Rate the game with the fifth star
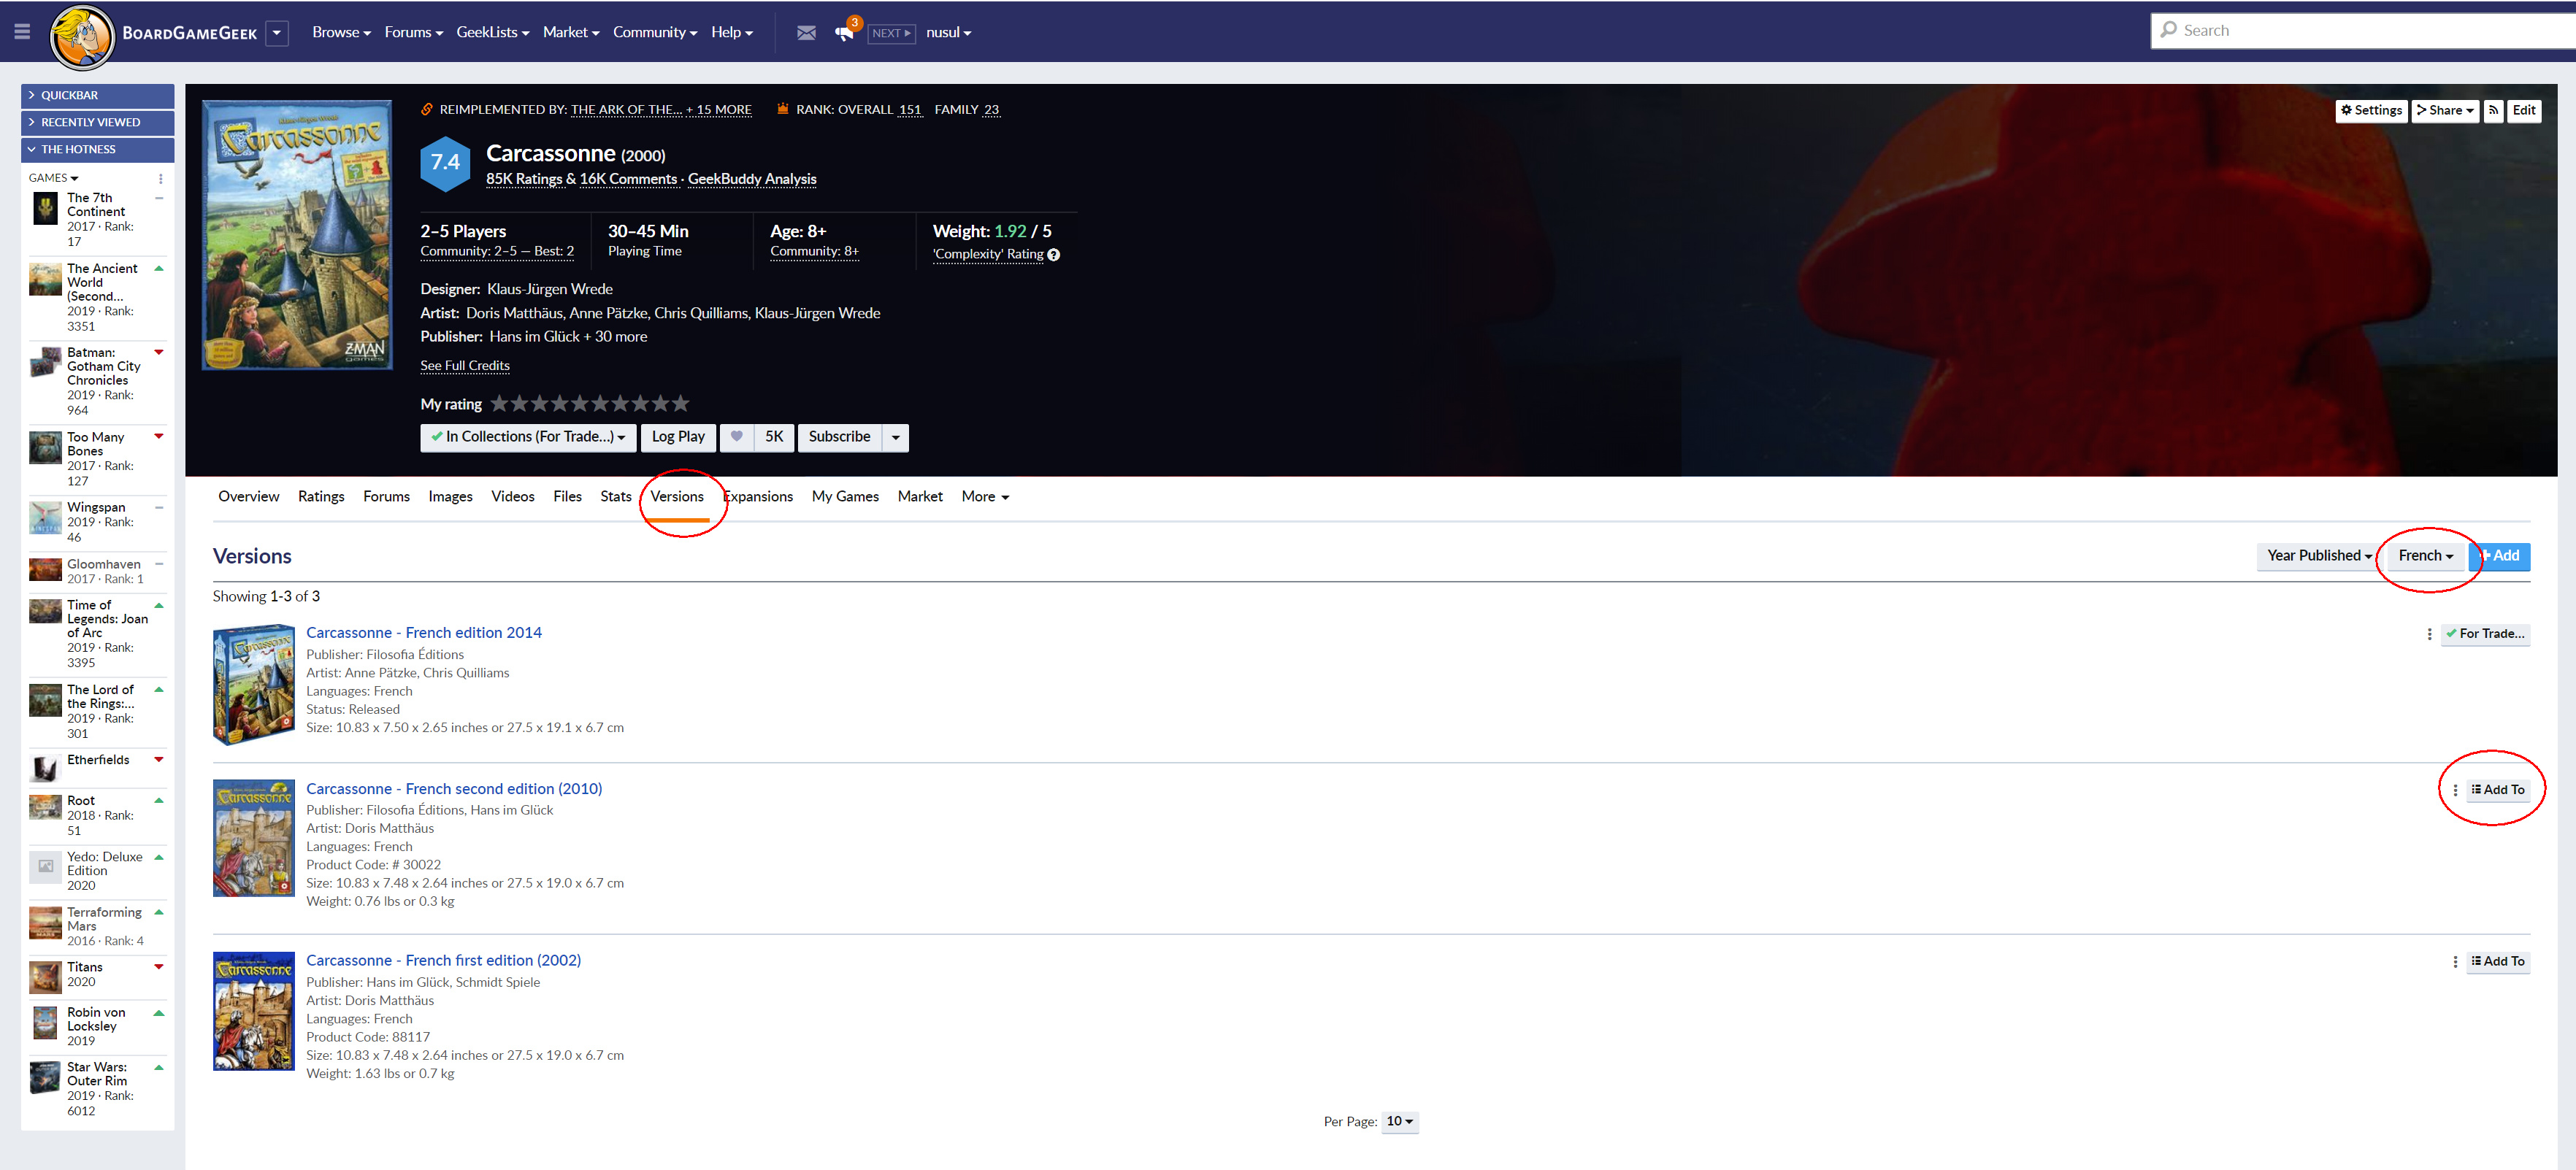2576x1170 pixels. point(580,403)
